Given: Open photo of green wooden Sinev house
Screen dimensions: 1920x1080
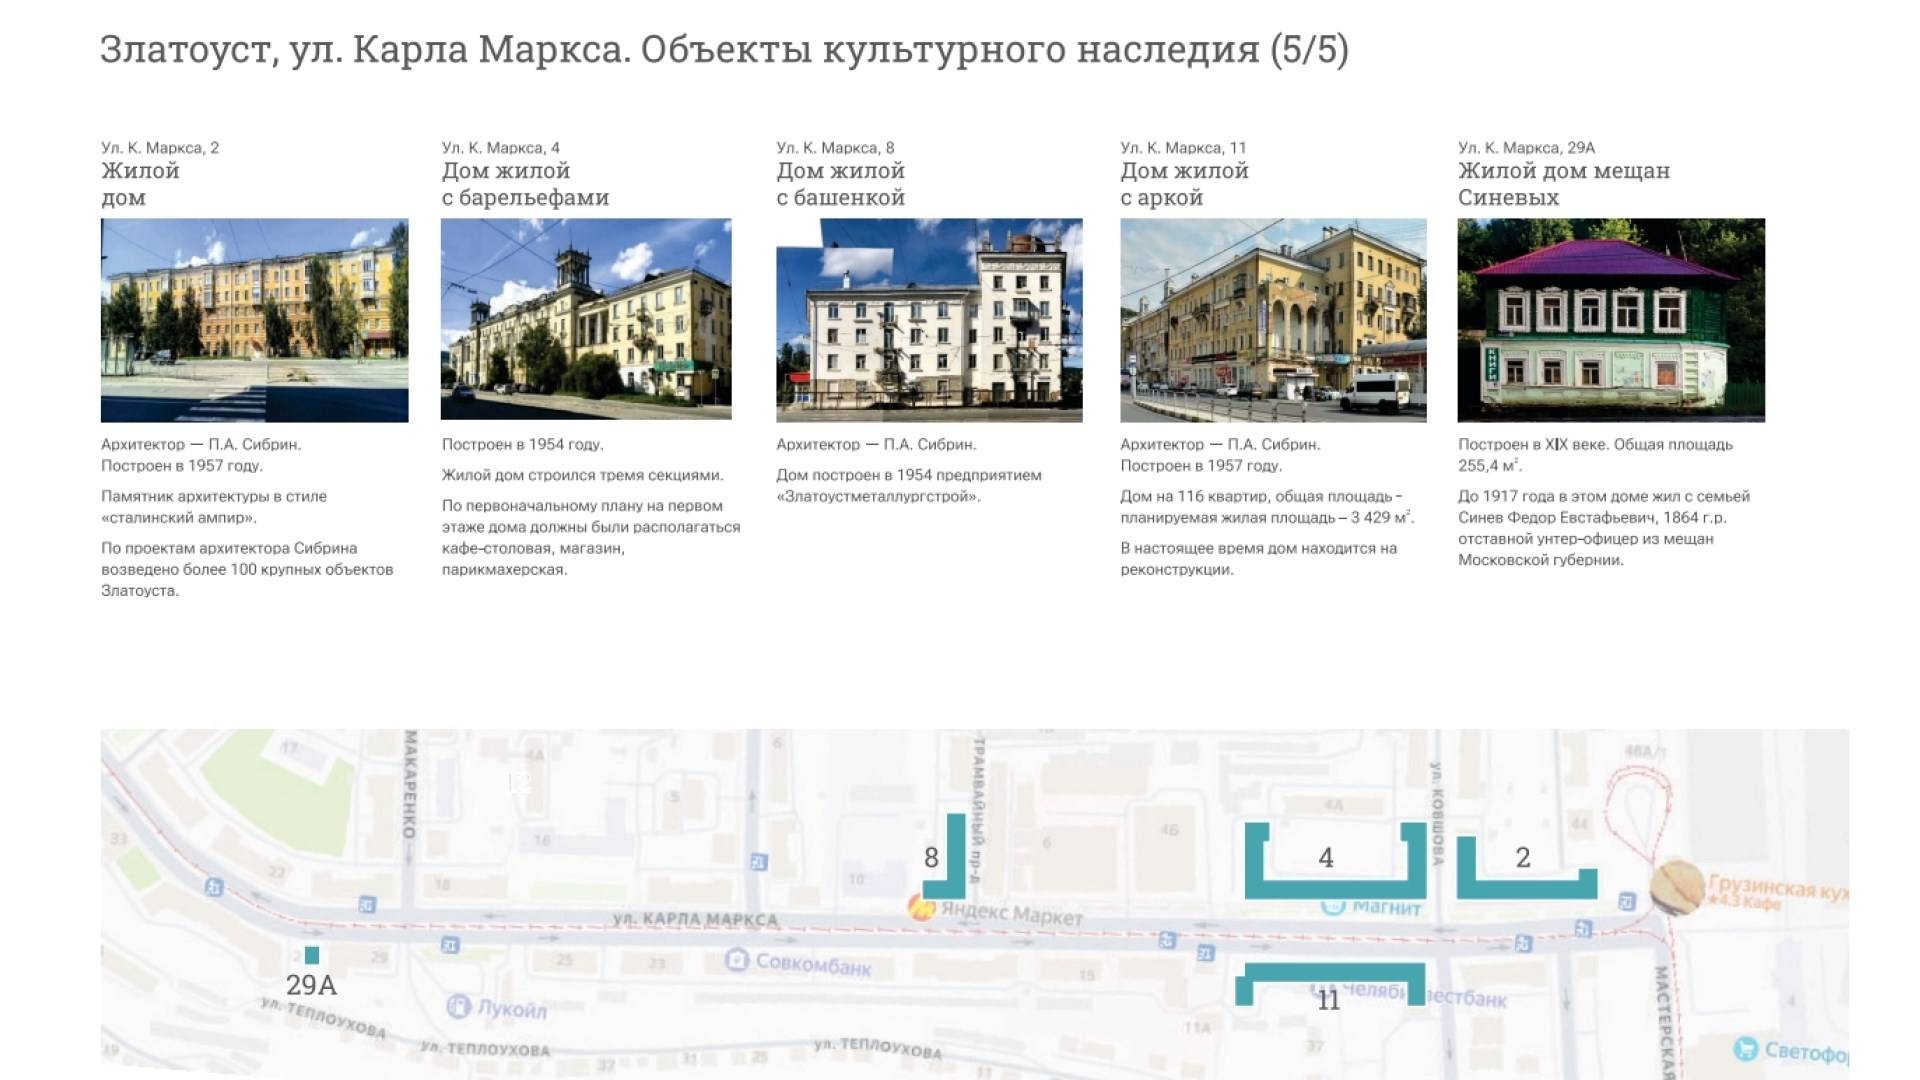Looking at the screenshot, I should [1611, 320].
